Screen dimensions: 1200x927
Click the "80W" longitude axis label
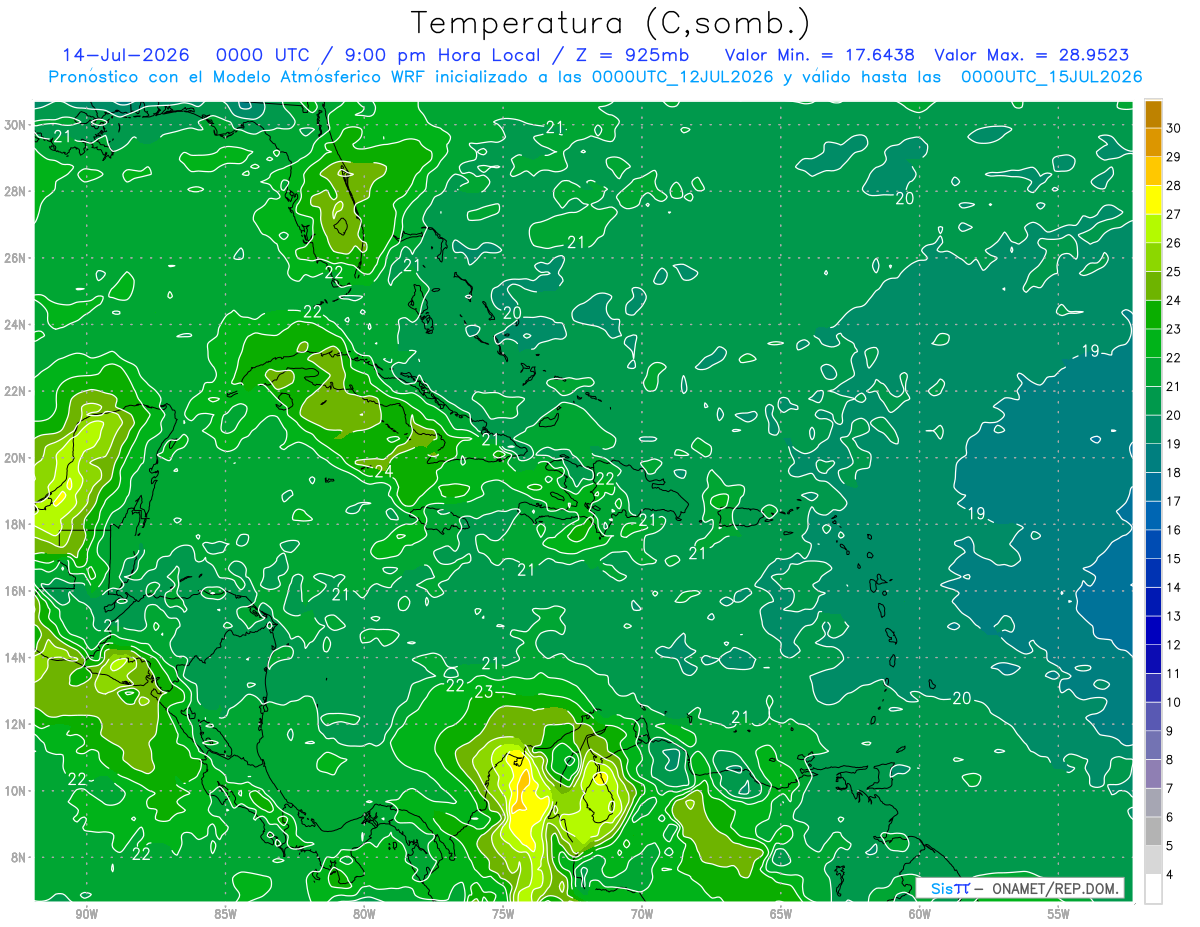click(364, 913)
